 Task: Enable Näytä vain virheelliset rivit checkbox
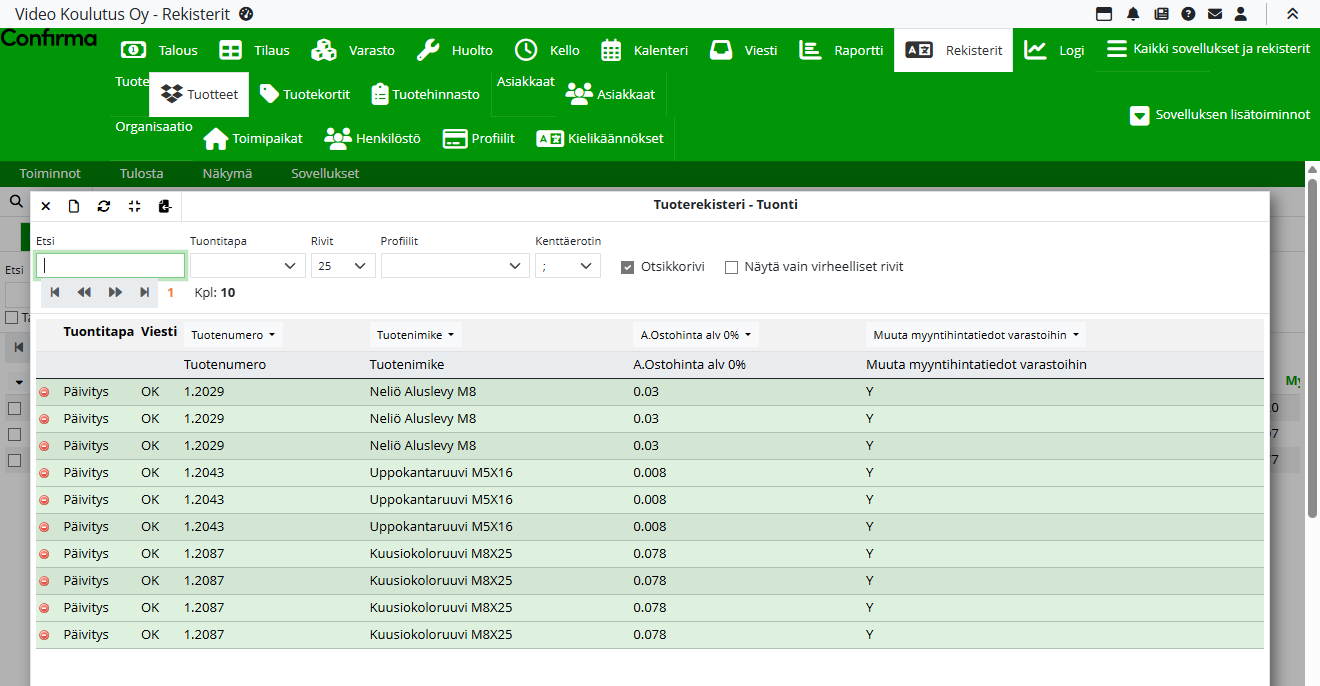click(732, 267)
